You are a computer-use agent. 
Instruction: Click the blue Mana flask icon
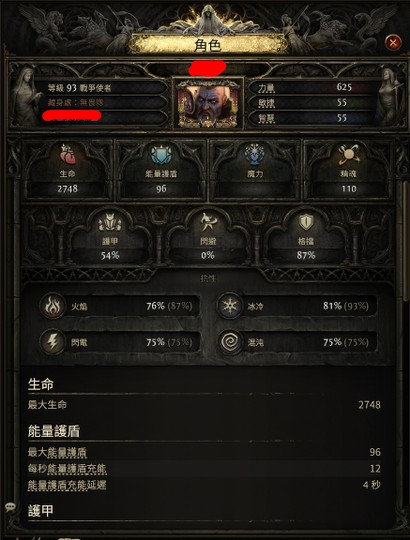coord(254,154)
